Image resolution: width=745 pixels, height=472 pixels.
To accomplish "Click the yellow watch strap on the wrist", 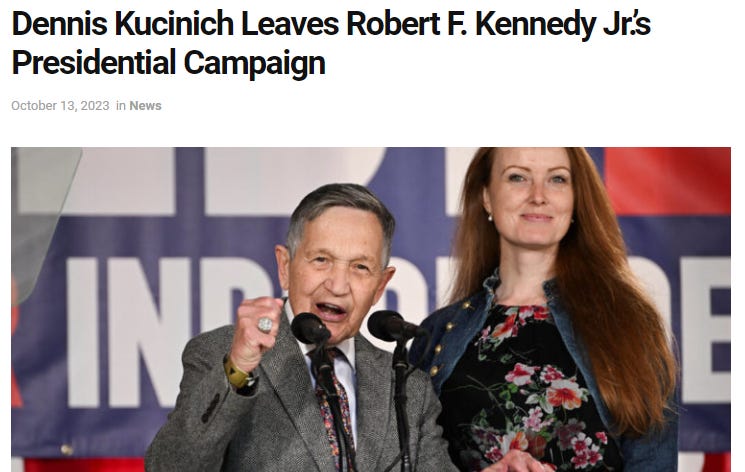I will click(x=236, y=373).
